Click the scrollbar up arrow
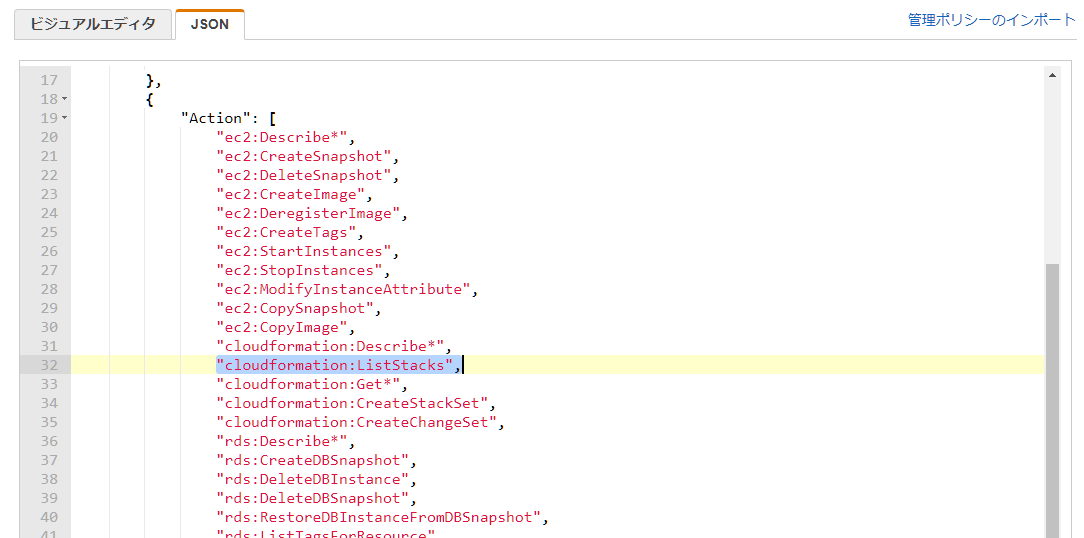This screenshot has width=1084, height=538. pyautogui.click(x=1052, y=75)
